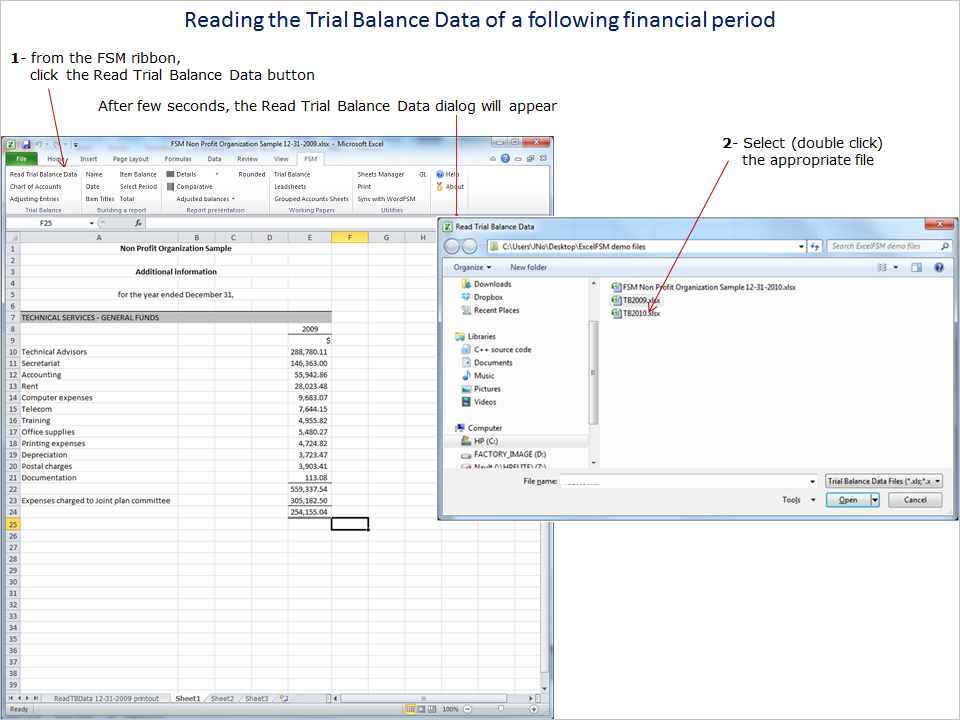Click the Help icon in FSM ribbon

coord(440,174)
